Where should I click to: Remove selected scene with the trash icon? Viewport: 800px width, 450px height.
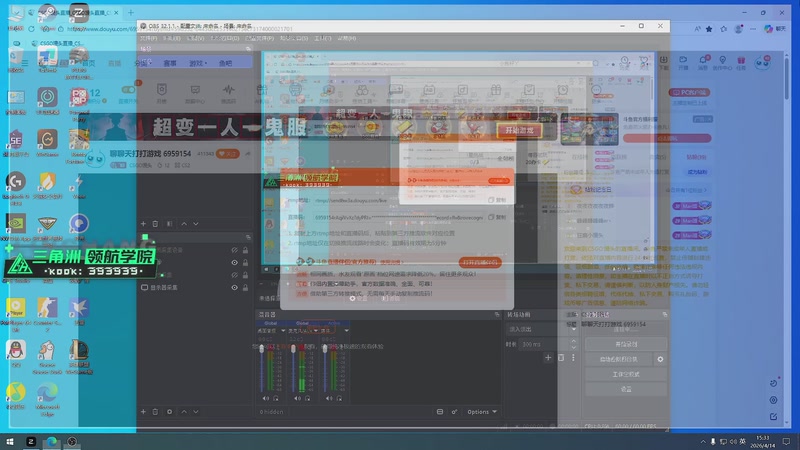point(156,224)
